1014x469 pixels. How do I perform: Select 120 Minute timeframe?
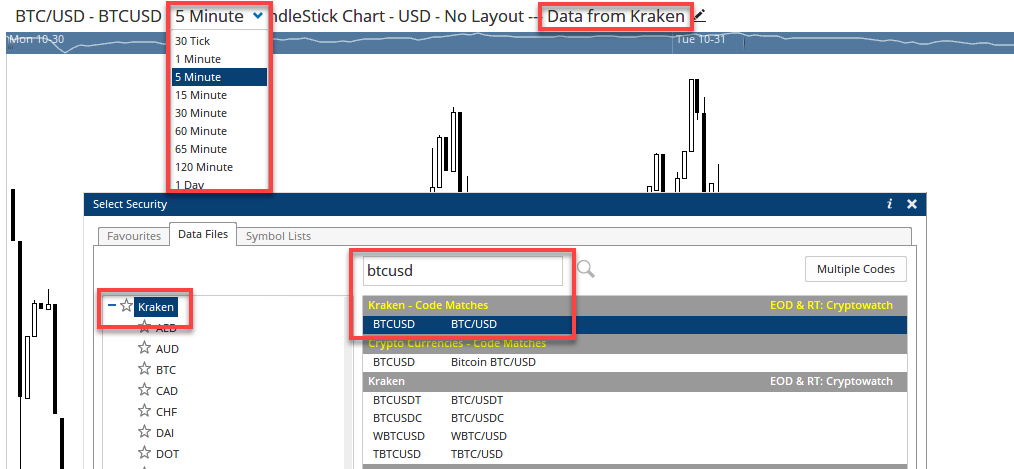(219, 167)
